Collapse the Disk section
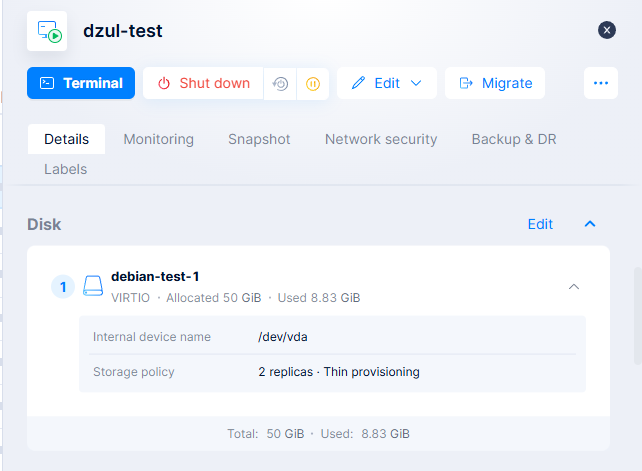 pos(590,224)
